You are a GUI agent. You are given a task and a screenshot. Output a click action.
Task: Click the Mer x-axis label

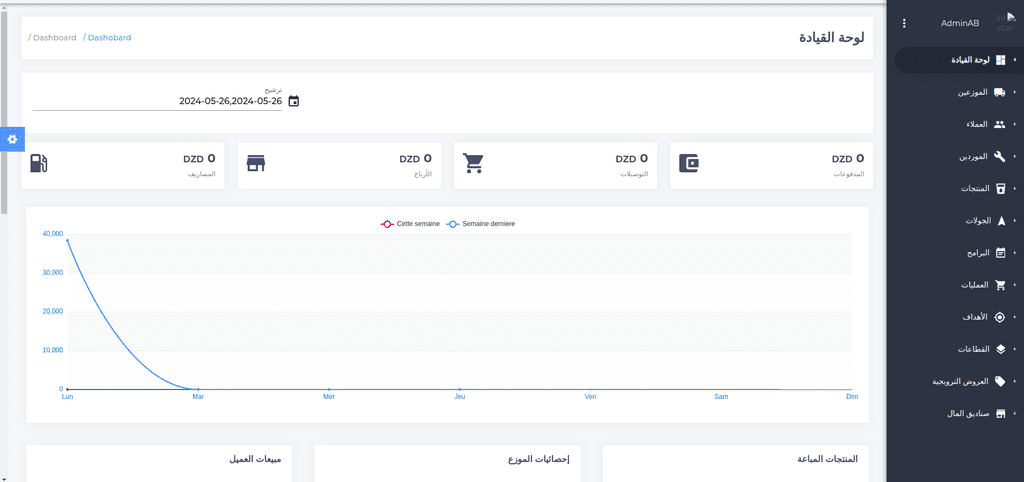328,396
